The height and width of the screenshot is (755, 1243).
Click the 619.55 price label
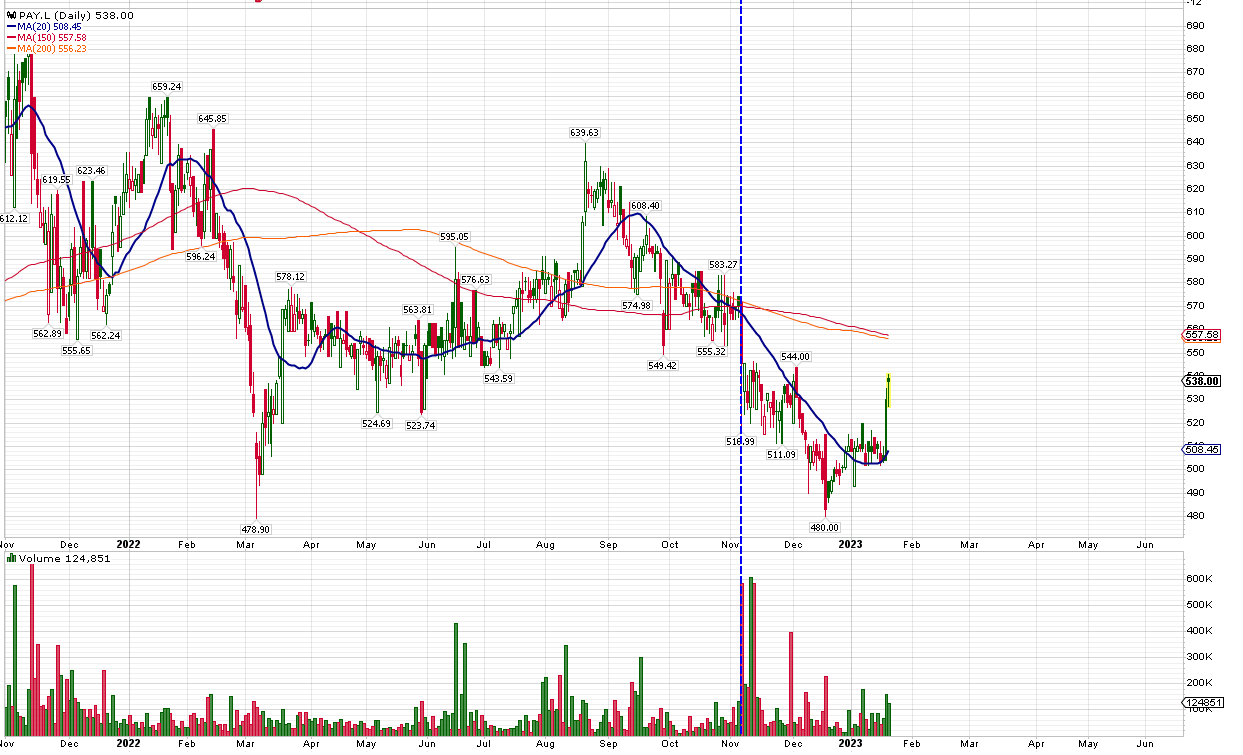(56, 180)
